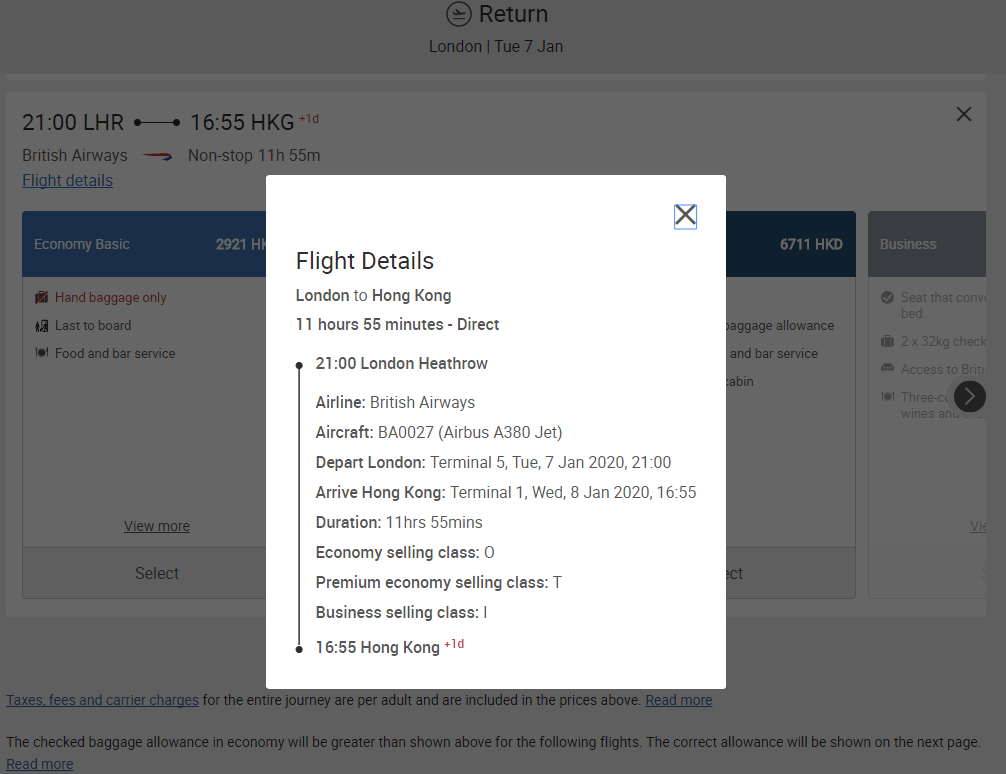Click the Business seat checkmark icon
This screenshot has height=774, width=1006.
click(887, 297)
